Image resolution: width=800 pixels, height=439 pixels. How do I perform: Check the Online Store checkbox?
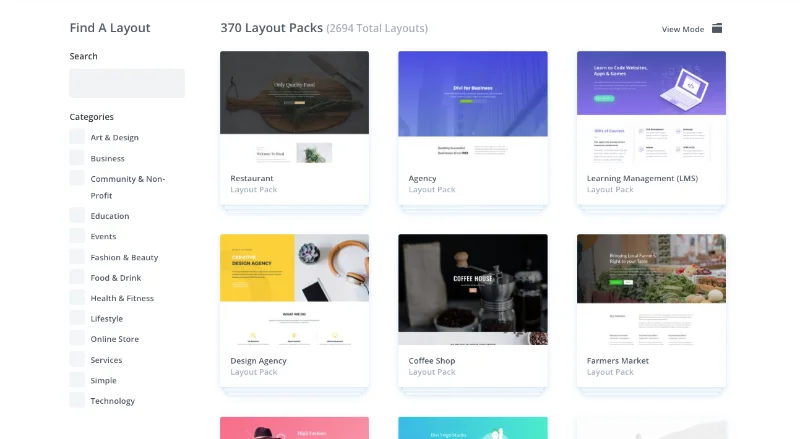point(77,338)
